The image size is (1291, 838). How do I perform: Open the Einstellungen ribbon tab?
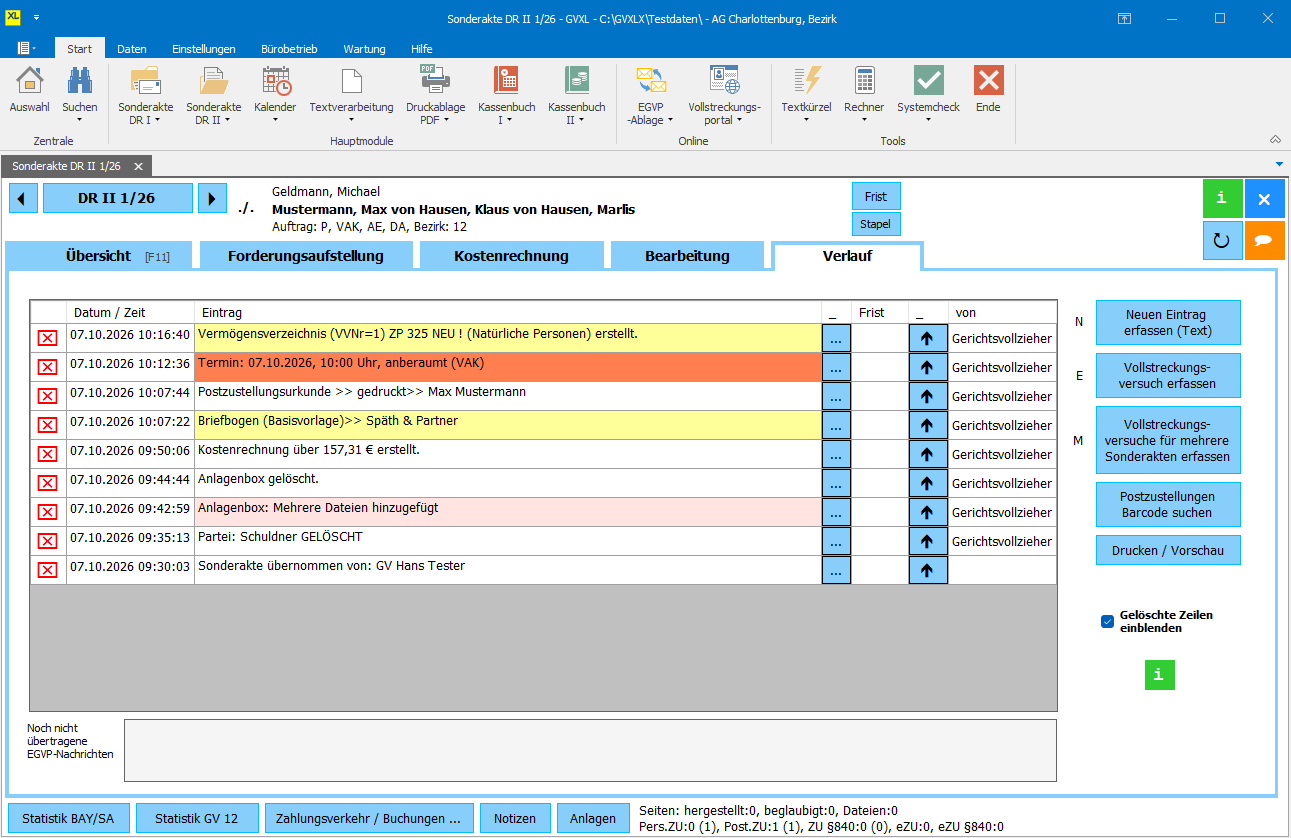pyautogui.click(x=204, y=49)
